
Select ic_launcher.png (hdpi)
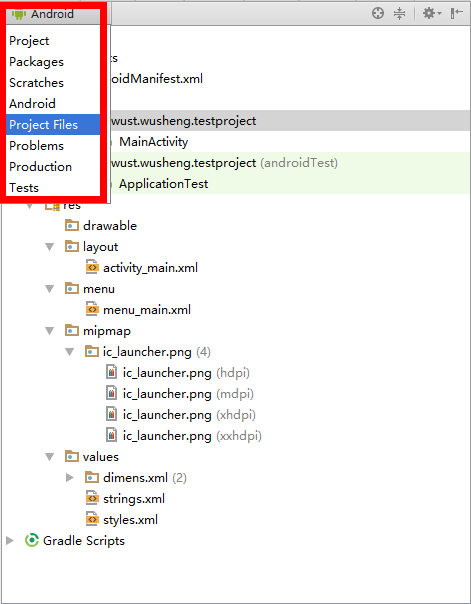(186, 373)
